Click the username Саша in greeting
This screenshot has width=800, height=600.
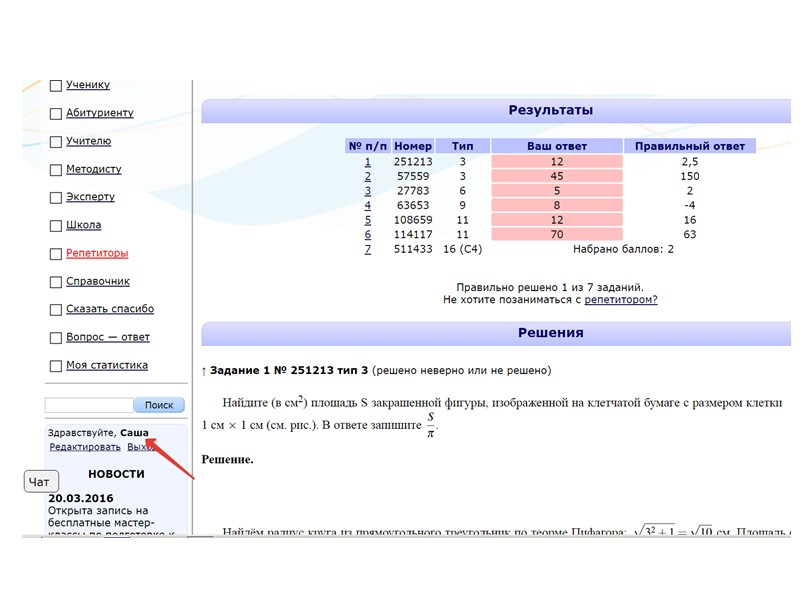point(134,433)
